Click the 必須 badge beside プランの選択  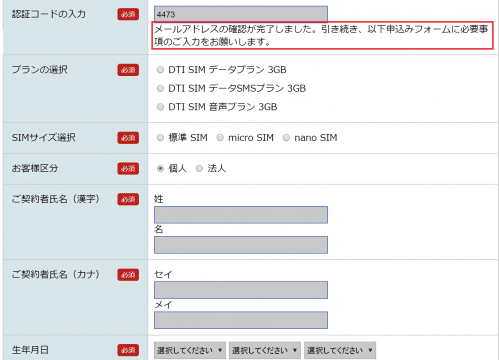coord(128,70)
